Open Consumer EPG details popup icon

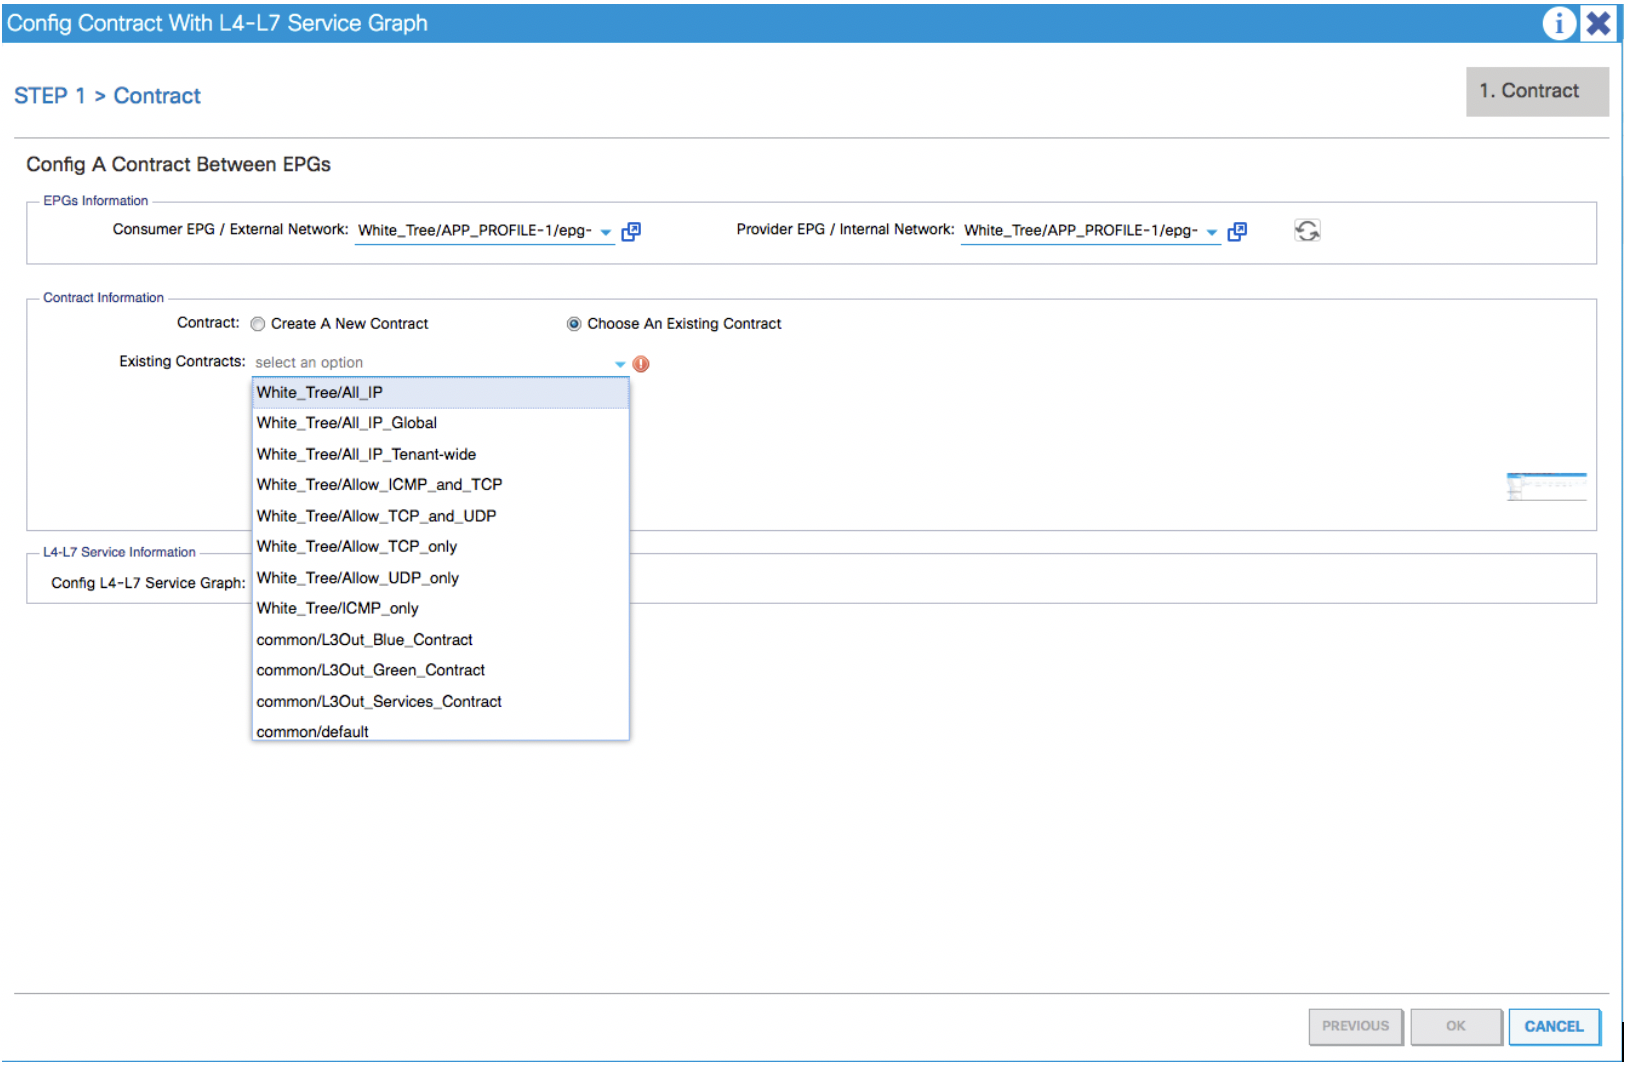point(631,232)
